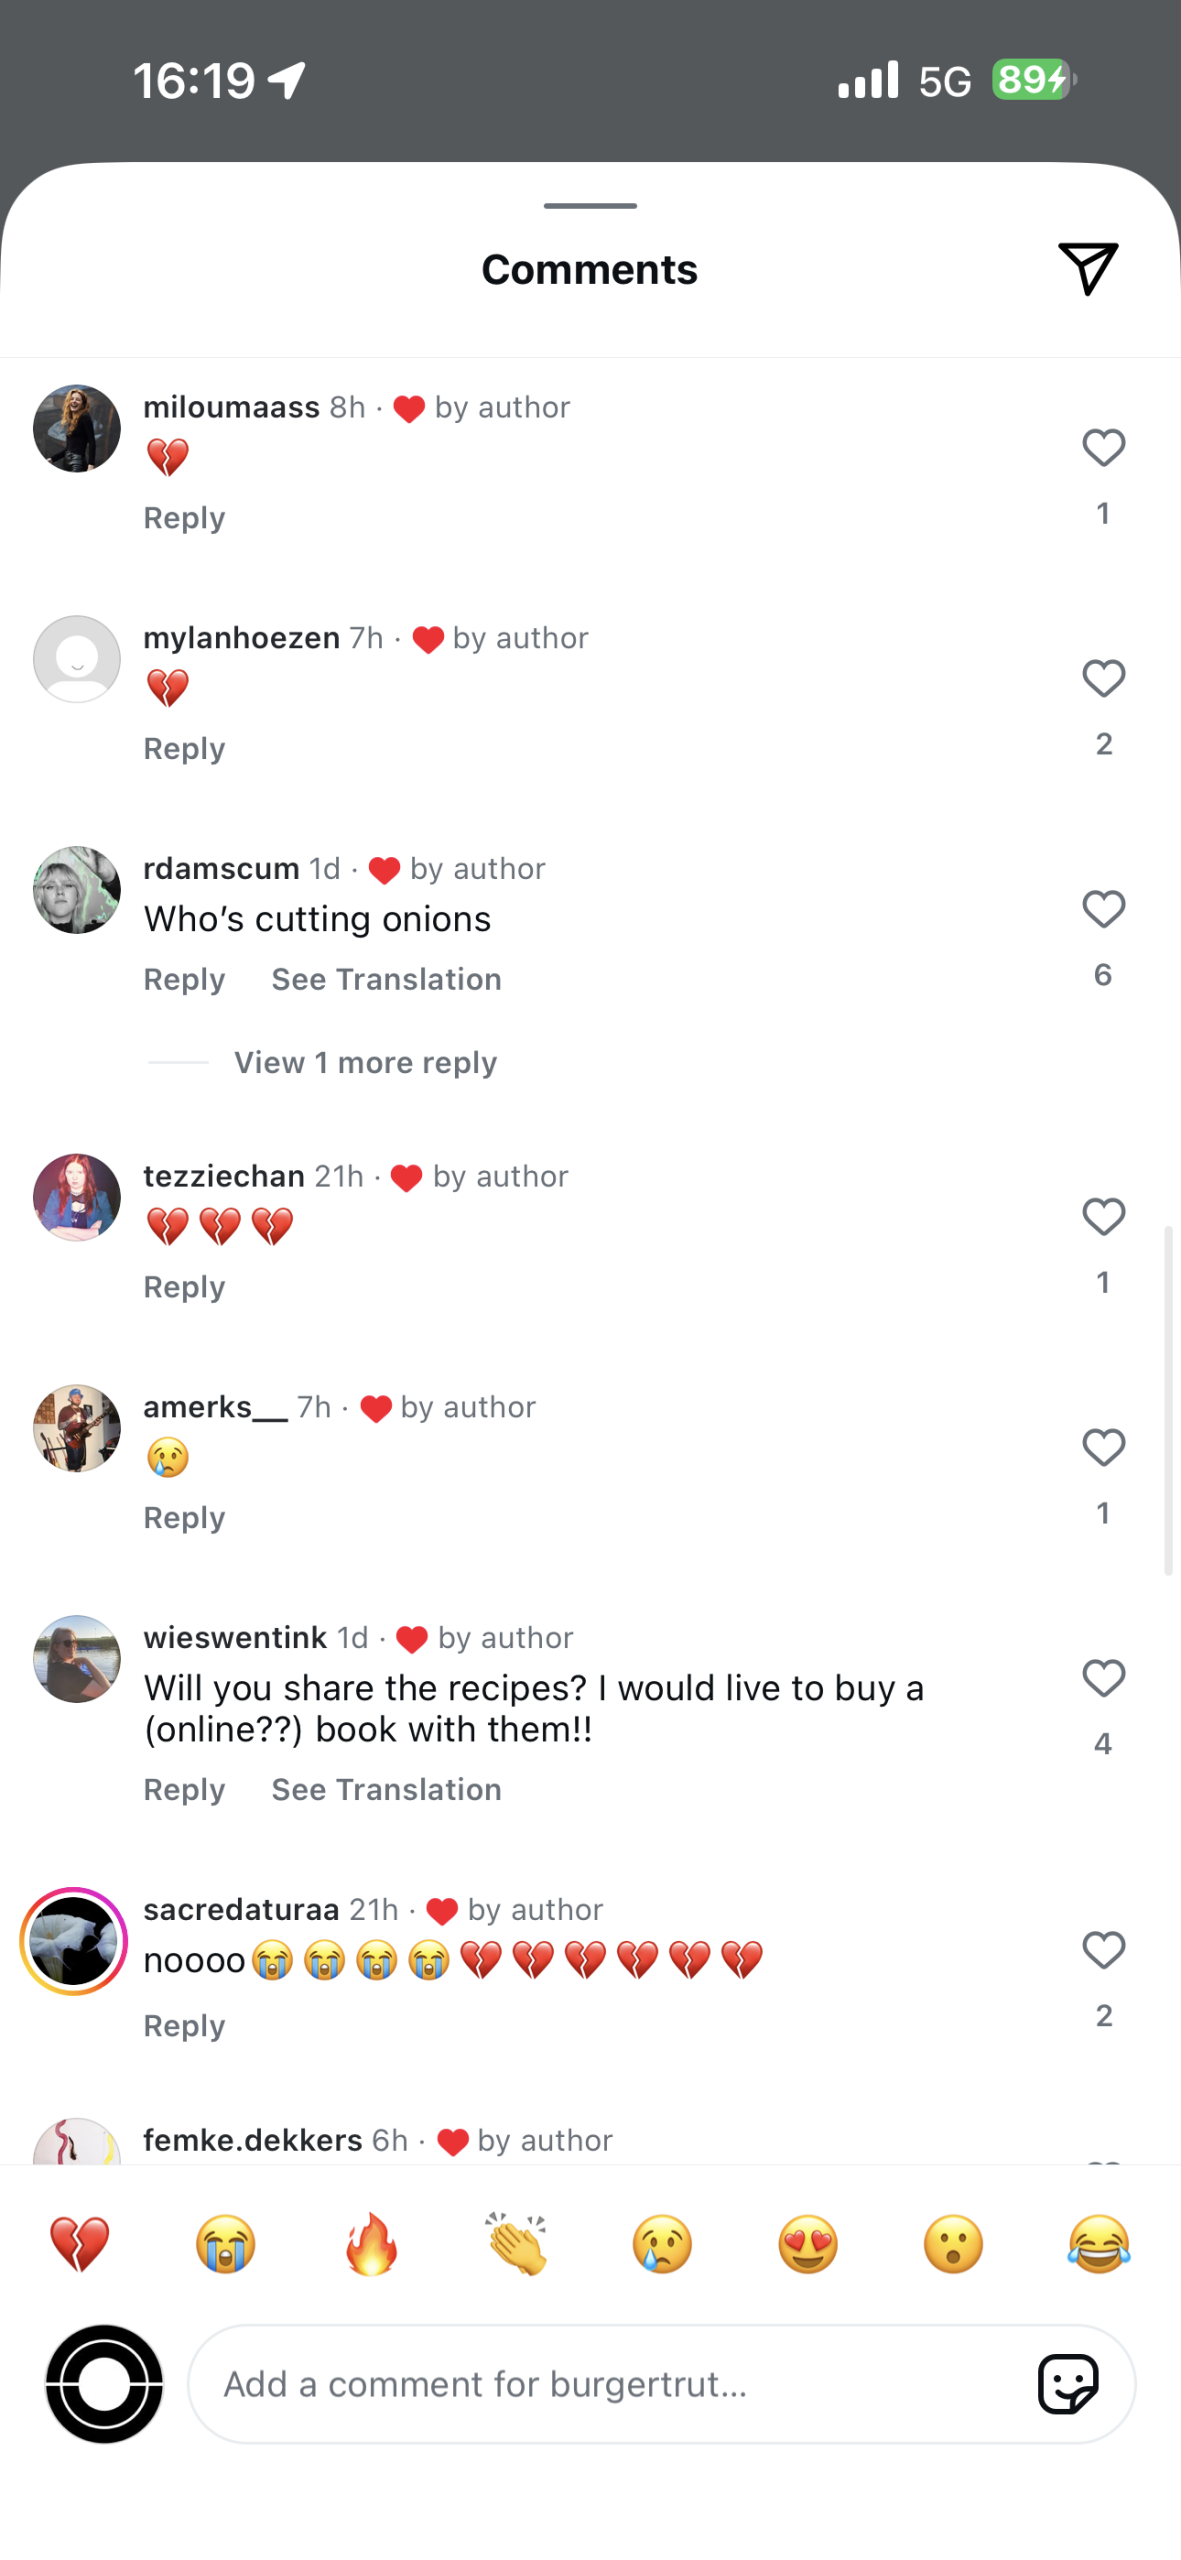Viewport: 1181px width, 2560px height.
Task: Open sacredaturaa's story profile picture
Action: click(x=74, y=1940)
